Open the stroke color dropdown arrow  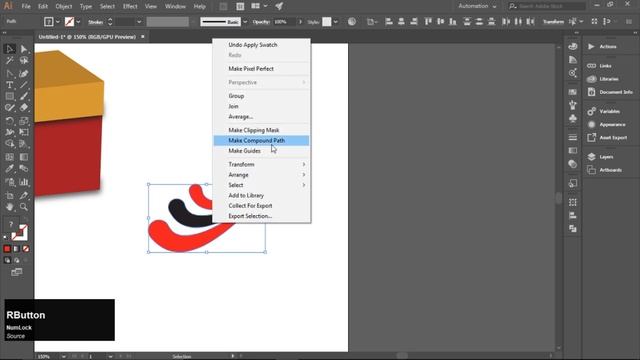pos(78,22)
